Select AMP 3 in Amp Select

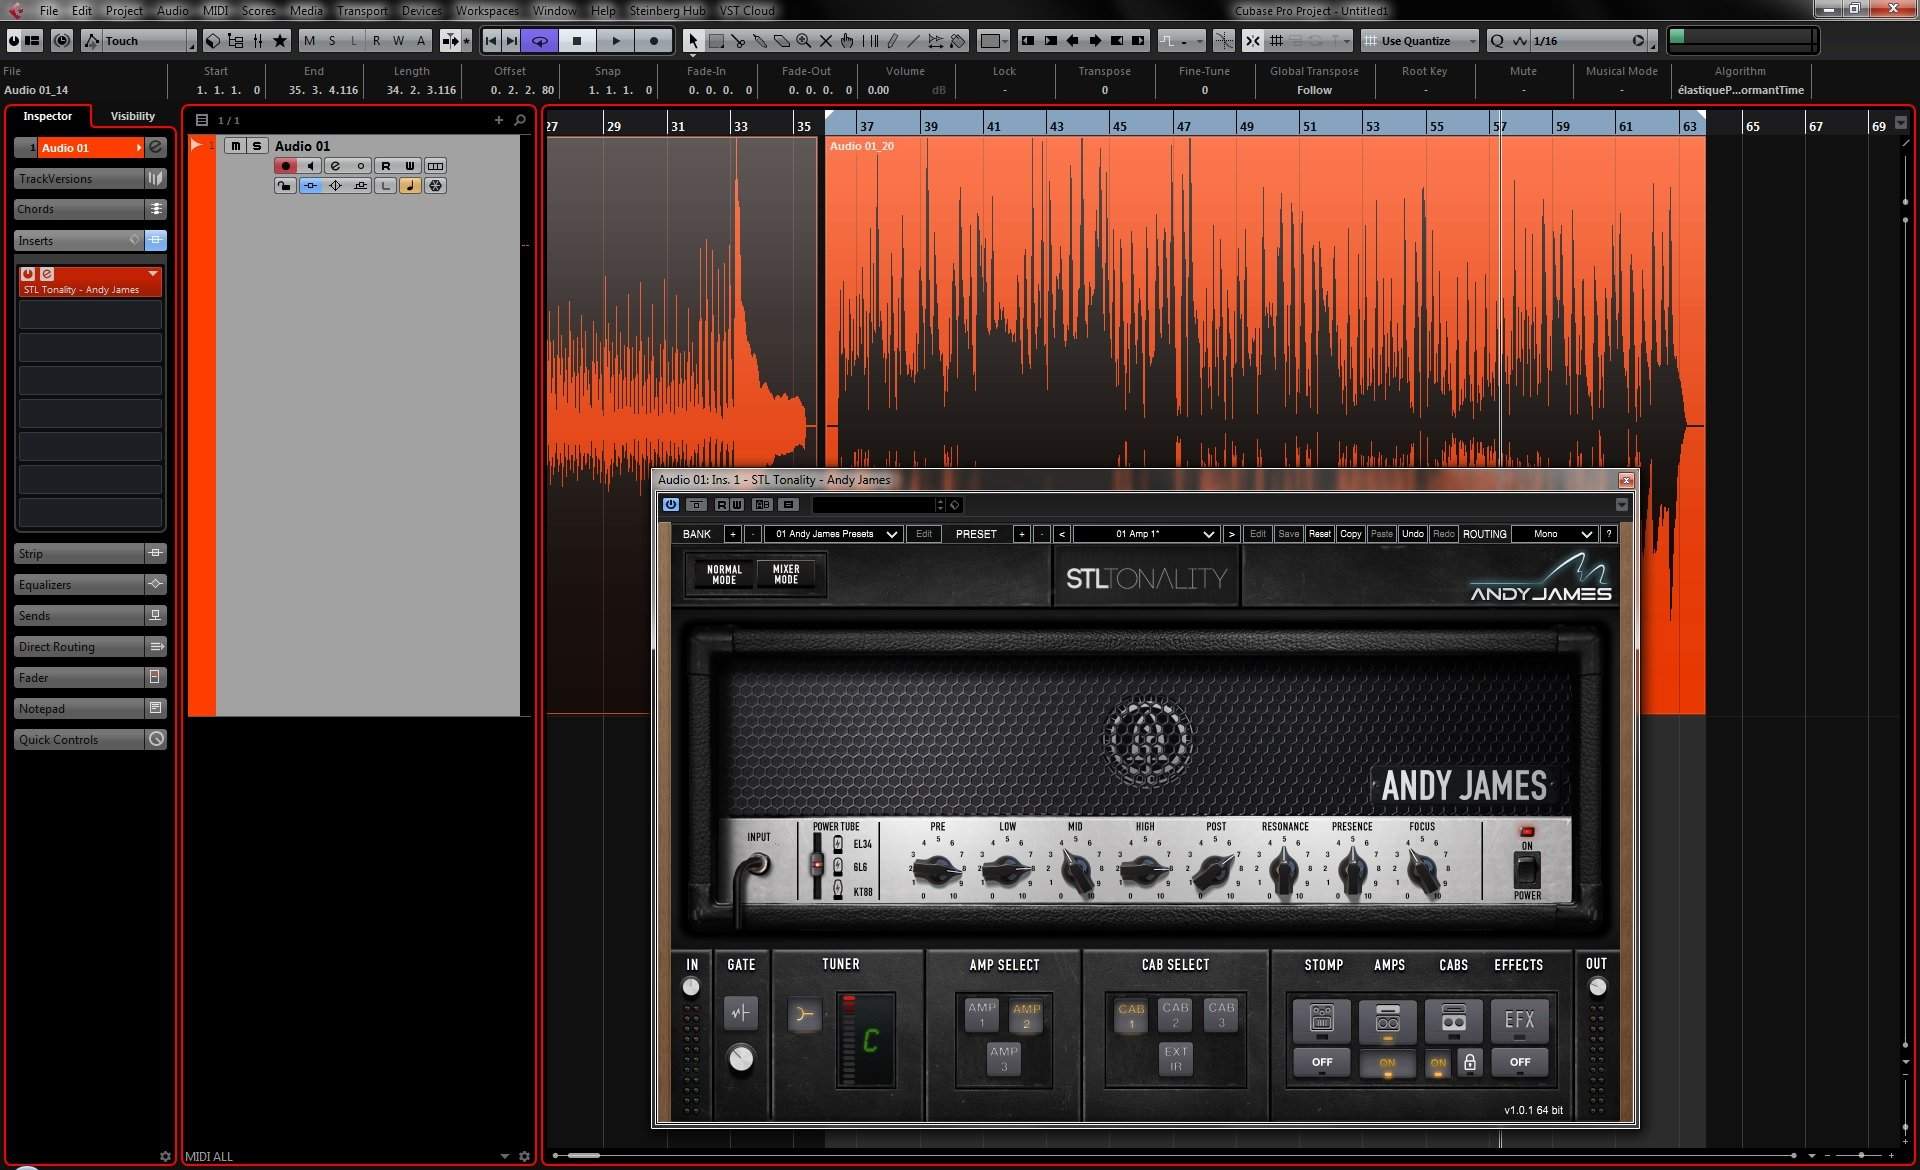(1004, 1058)
